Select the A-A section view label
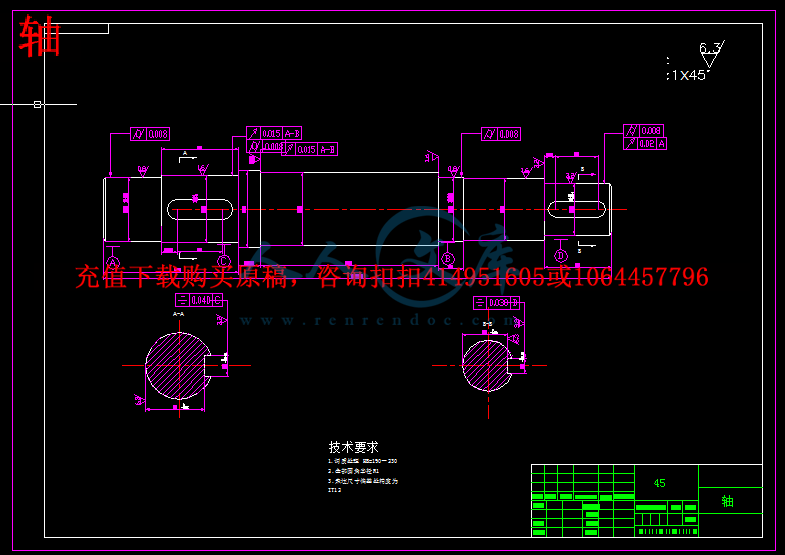785x555 pixels. pyautogui.click(x=178, y=314)
